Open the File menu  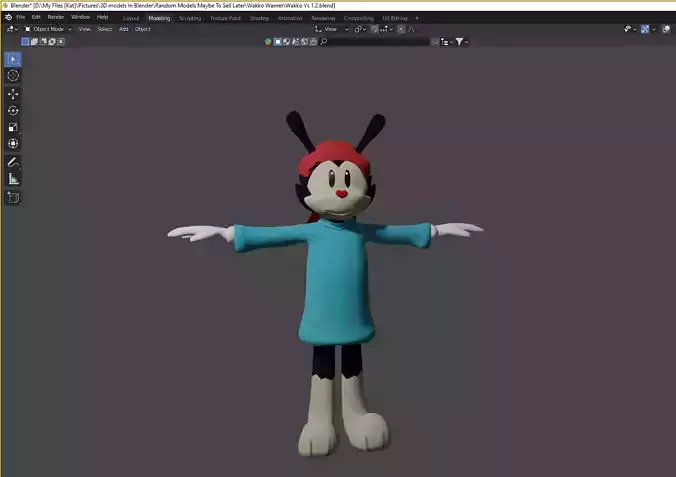coord(21,17)
